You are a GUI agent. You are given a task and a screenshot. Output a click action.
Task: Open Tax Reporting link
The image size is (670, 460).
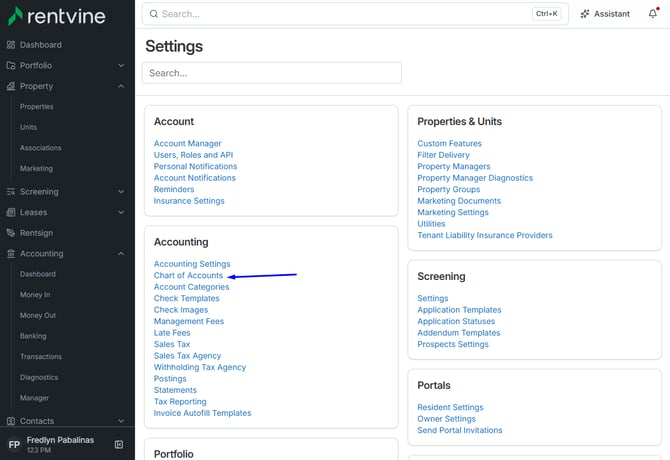180,401
